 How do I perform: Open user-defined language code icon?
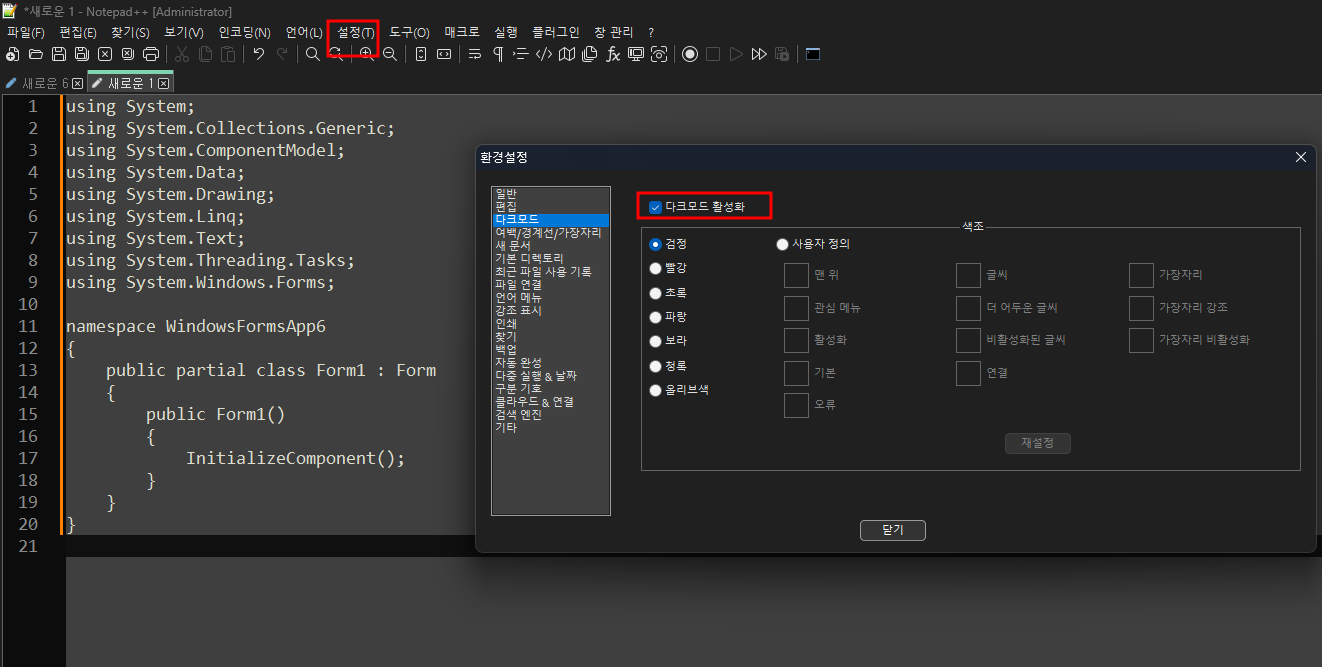coord(544,54)
